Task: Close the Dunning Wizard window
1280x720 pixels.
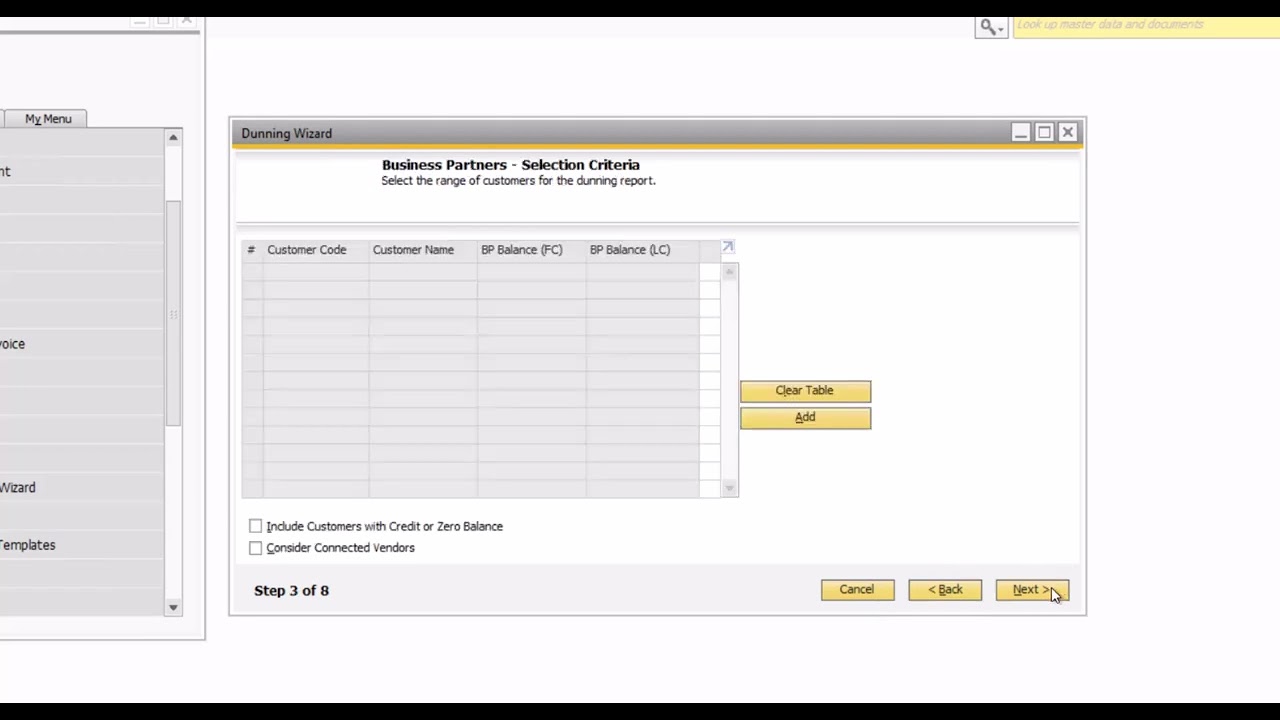Action: click(x=1068, y=133)
